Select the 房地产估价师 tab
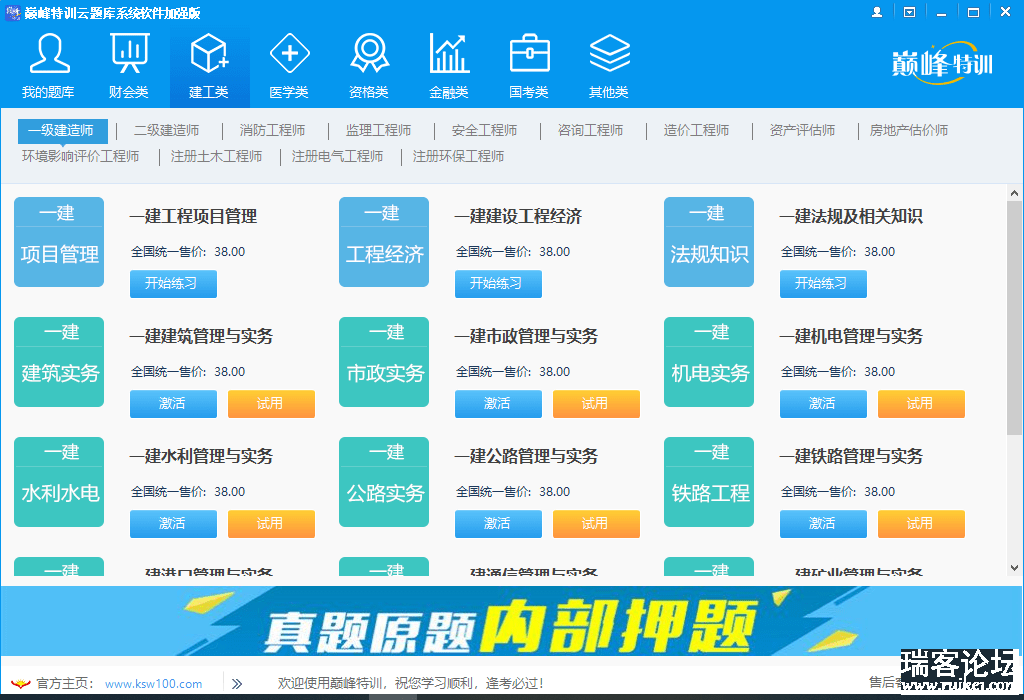The image size is (1024, 700). (x=908, y=130)
